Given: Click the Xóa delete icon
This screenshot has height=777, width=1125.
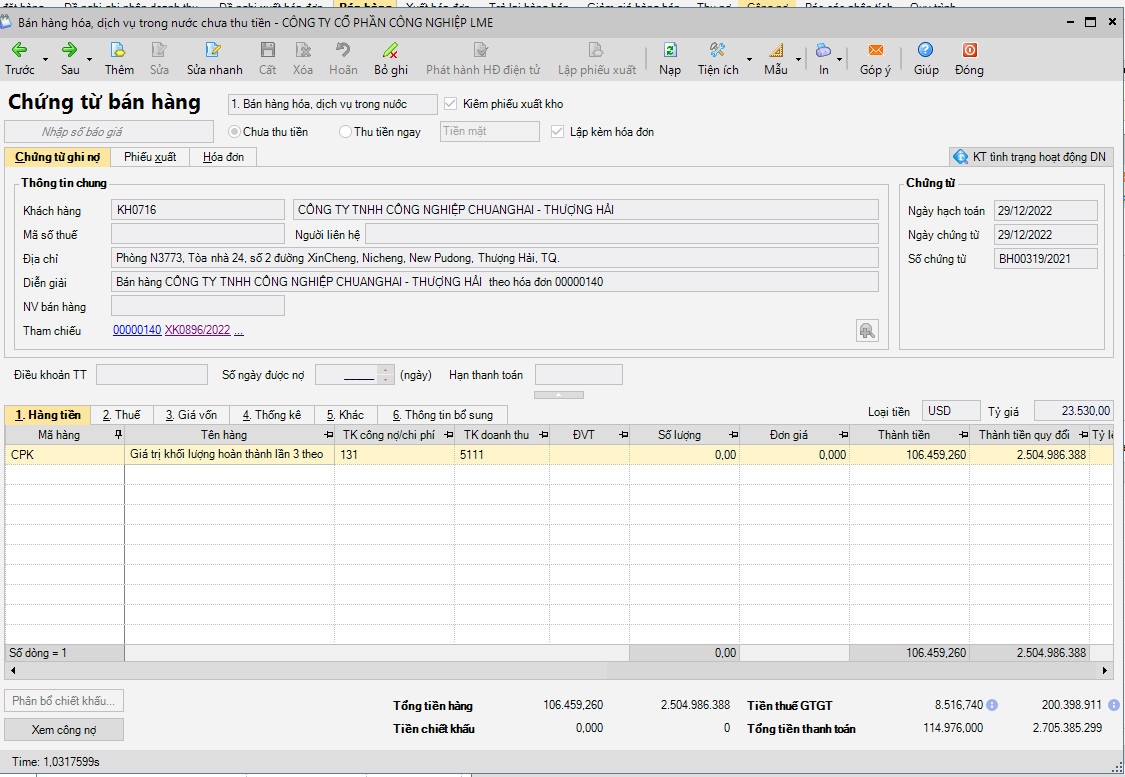Looking at the screenshot, I should [303, 50].
